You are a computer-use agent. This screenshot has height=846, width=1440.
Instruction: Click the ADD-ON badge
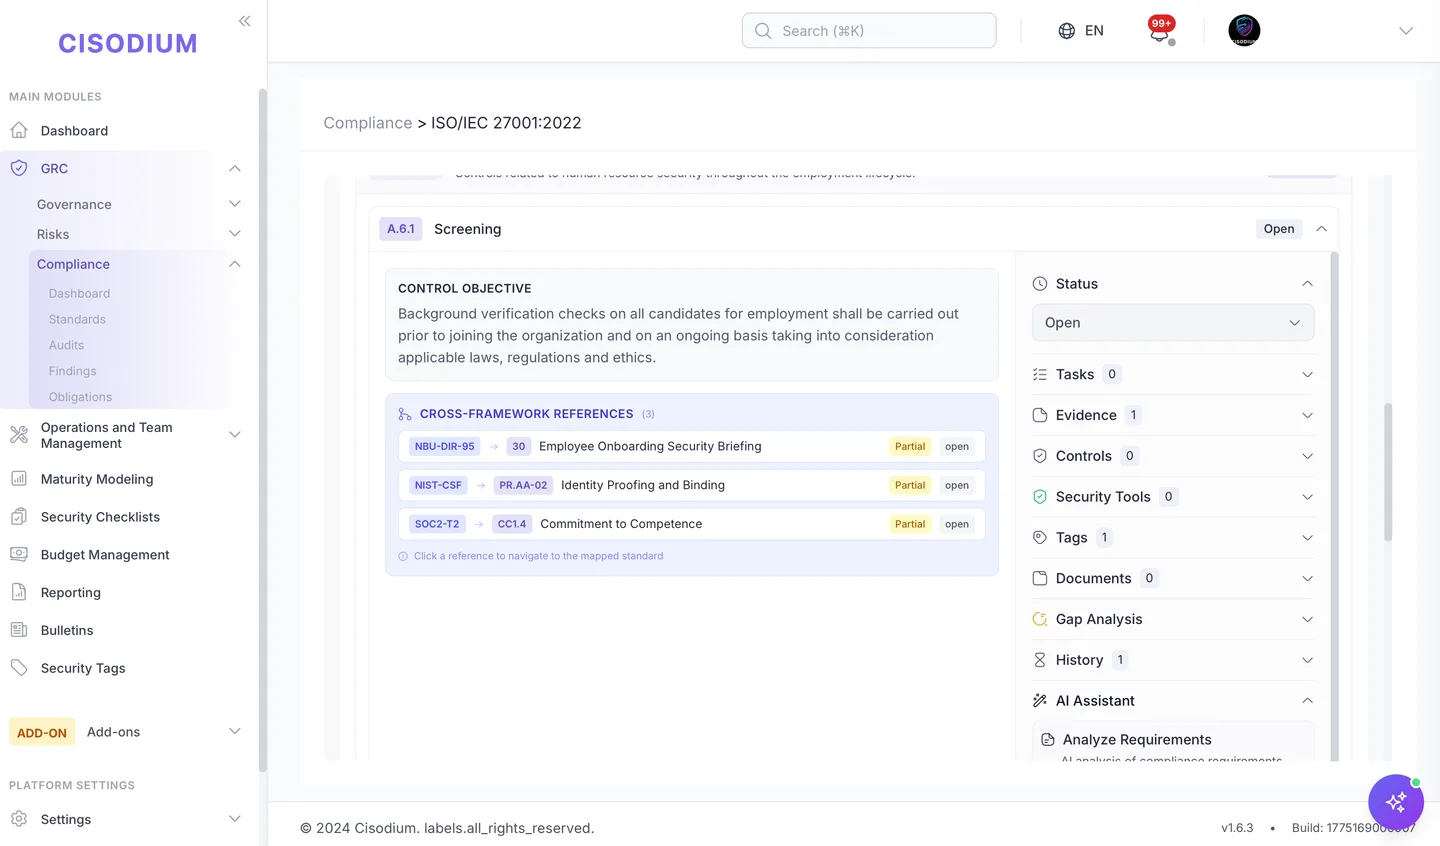(x=42, y=733)
